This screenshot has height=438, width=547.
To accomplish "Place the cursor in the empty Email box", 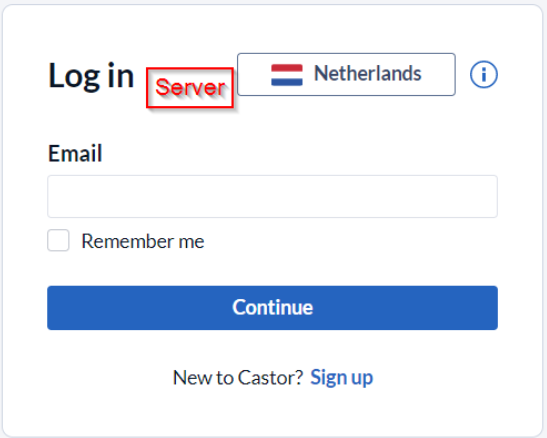I will [272, 196].
